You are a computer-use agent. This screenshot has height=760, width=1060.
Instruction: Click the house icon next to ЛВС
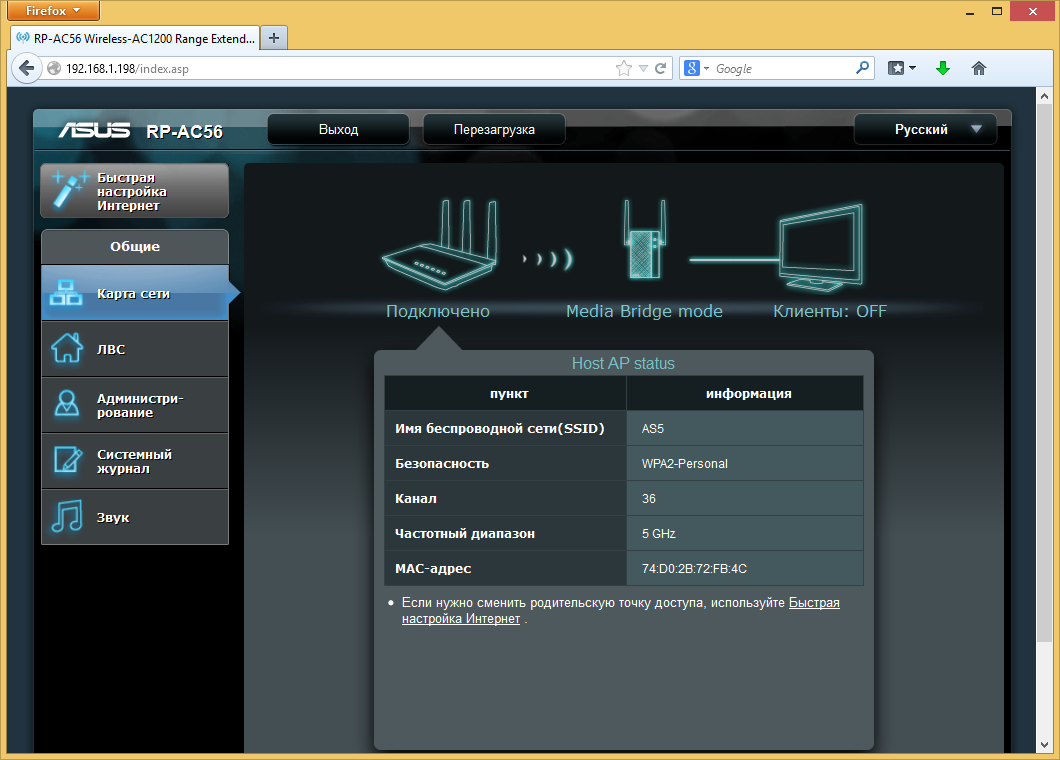tap(67, 348)
